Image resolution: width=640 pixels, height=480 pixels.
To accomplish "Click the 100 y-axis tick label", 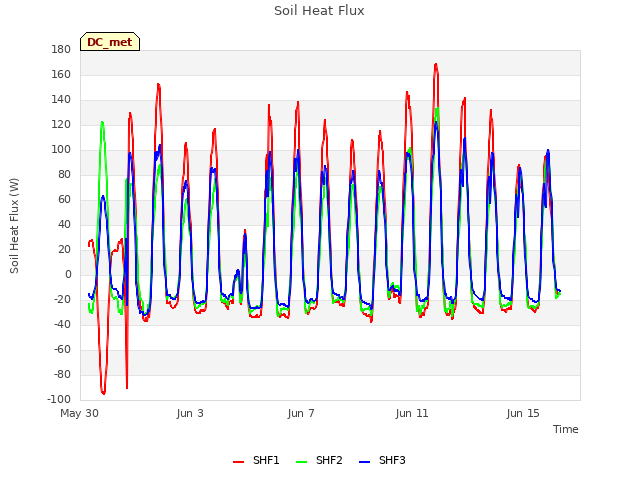I will click(x=61, y=149).
